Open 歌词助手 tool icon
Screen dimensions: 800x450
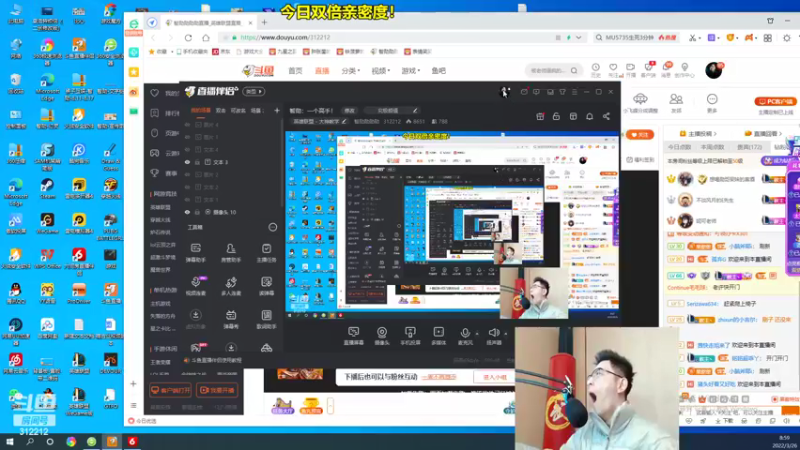(266, 319)
